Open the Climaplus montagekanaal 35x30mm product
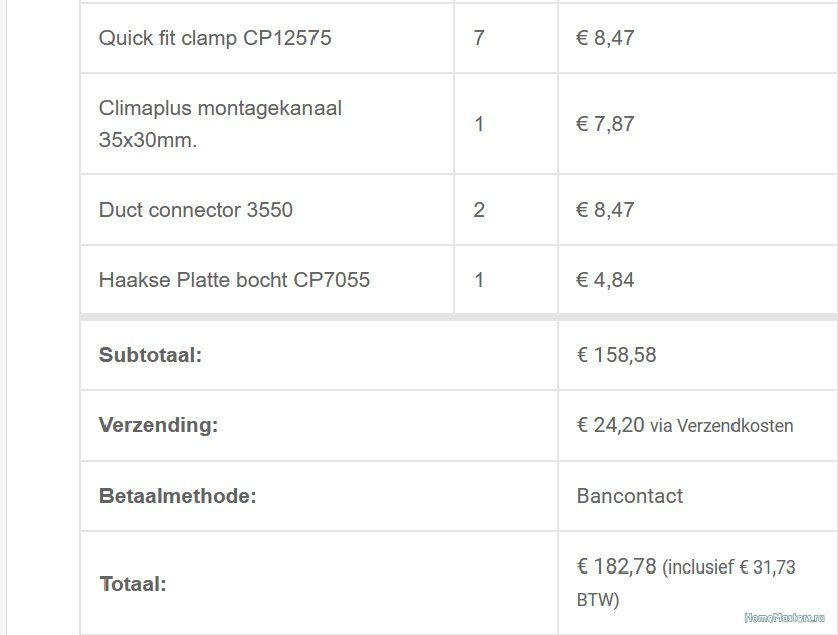The height and width of the screenshot is (635, 838). pyautogui.click(x=220, y=123)
